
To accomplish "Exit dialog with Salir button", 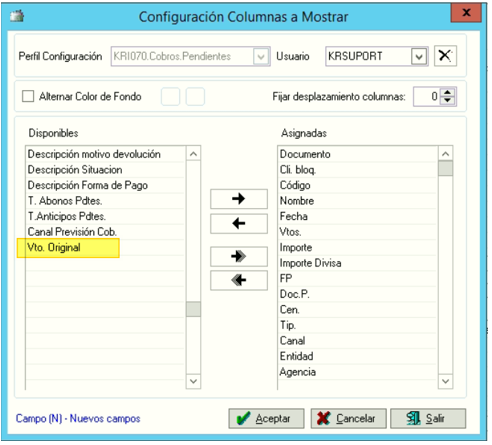I will click(x=428, y=418).
